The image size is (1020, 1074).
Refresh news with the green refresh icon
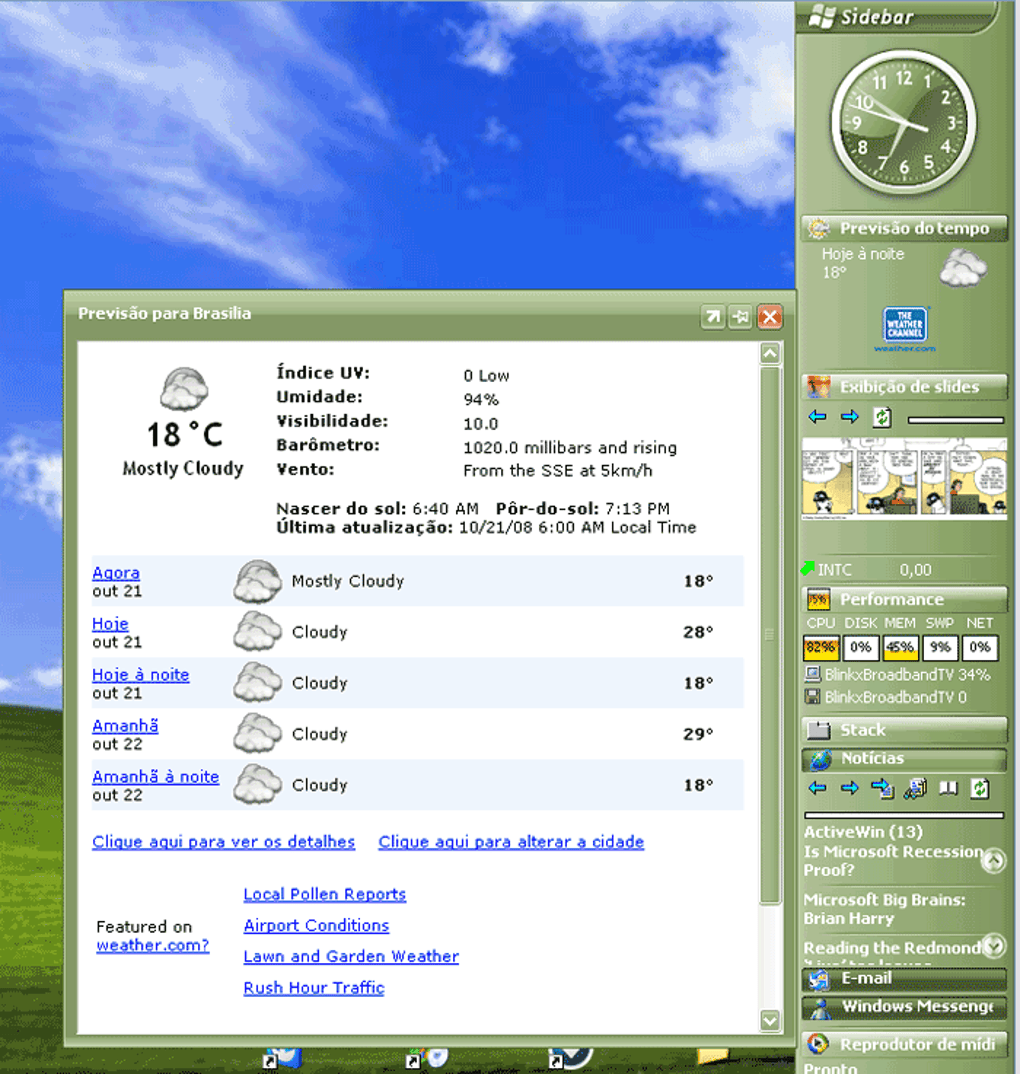[980, 788]
